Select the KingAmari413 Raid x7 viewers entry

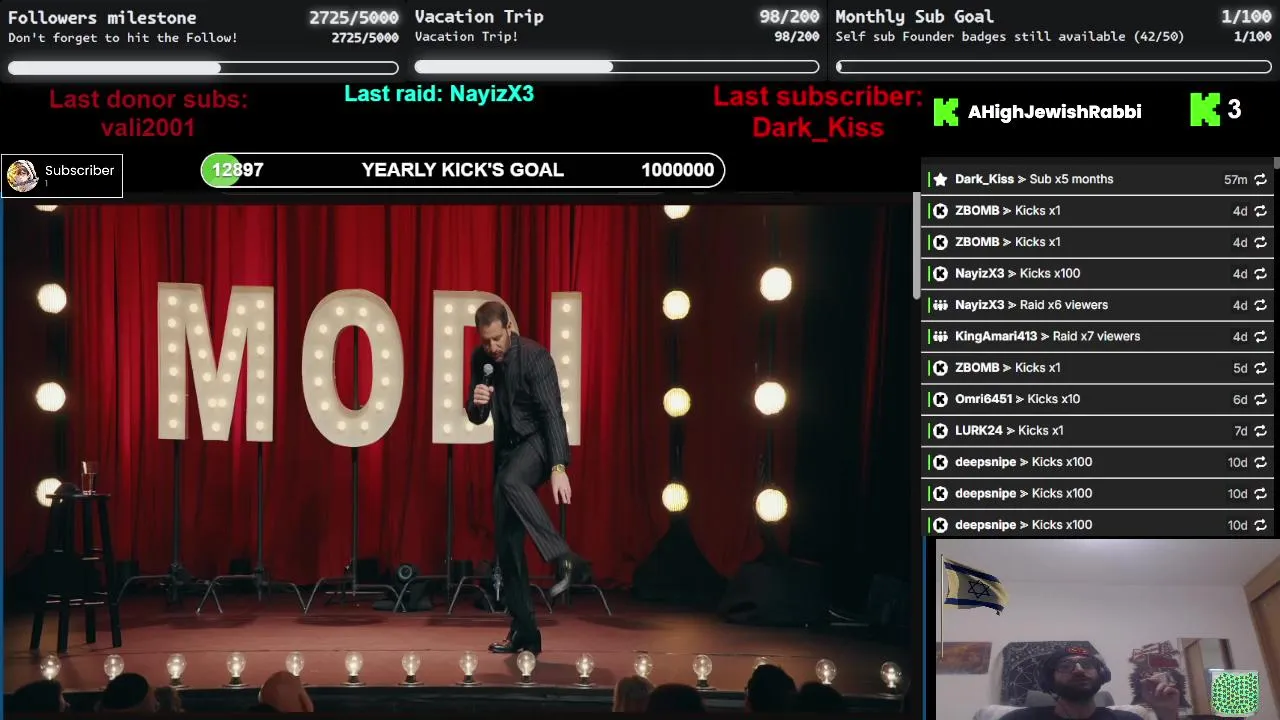point(1098,336)
